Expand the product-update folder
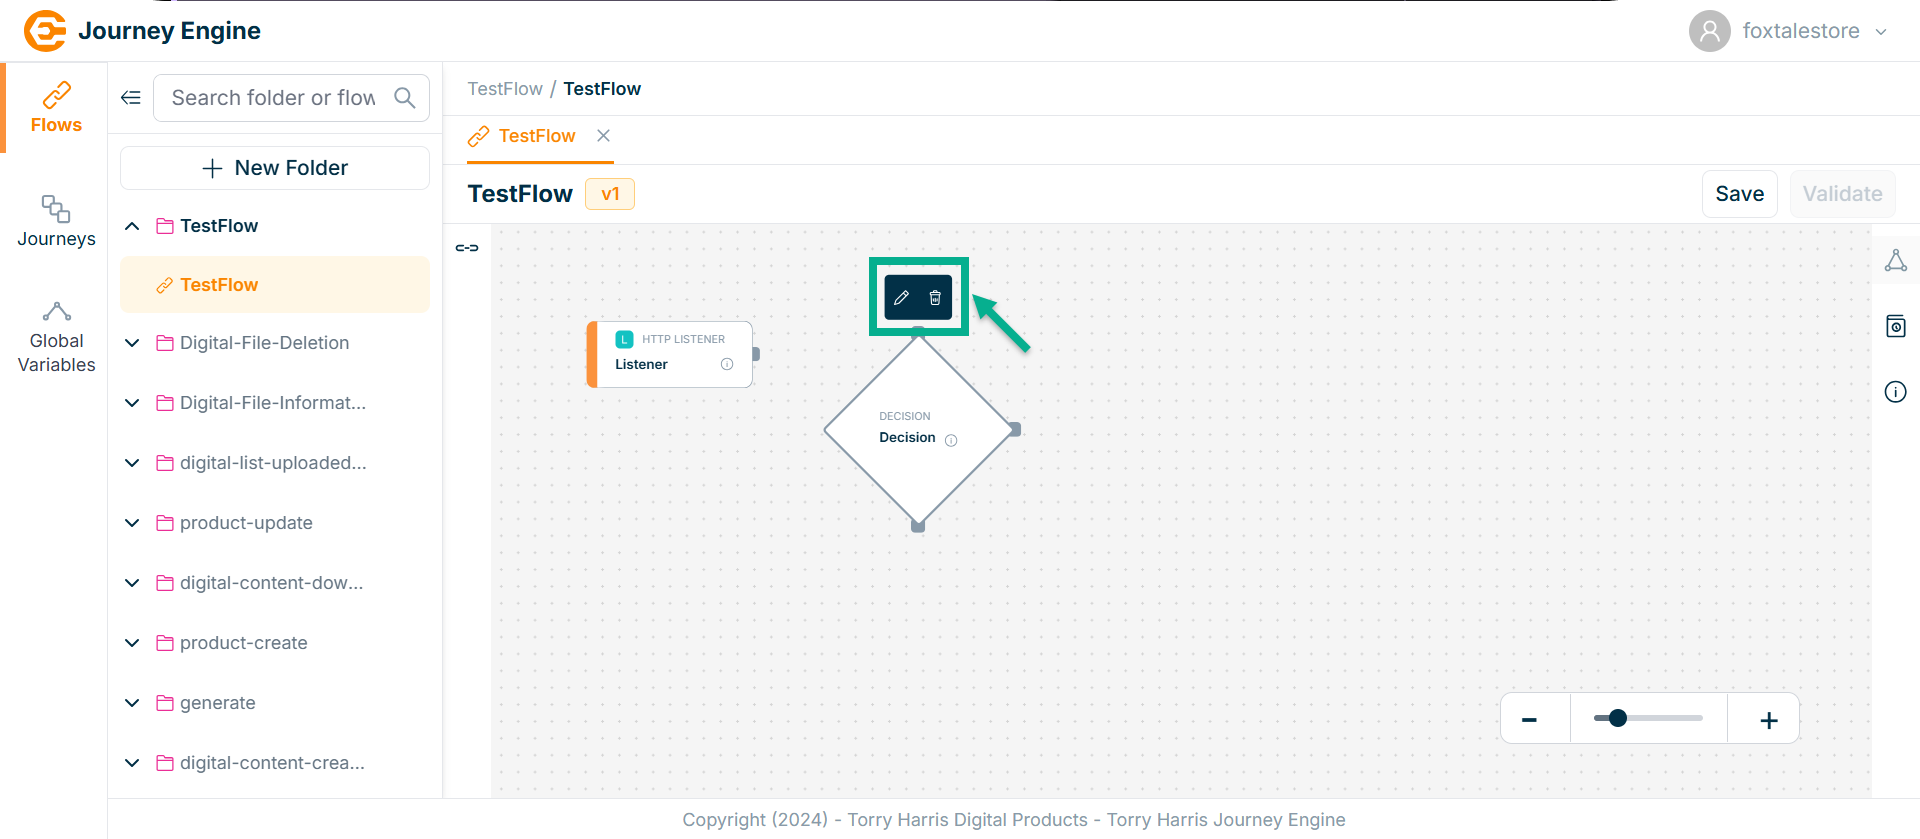Image resolution: width=1920 pixels, height=839 pixels. 132,523
